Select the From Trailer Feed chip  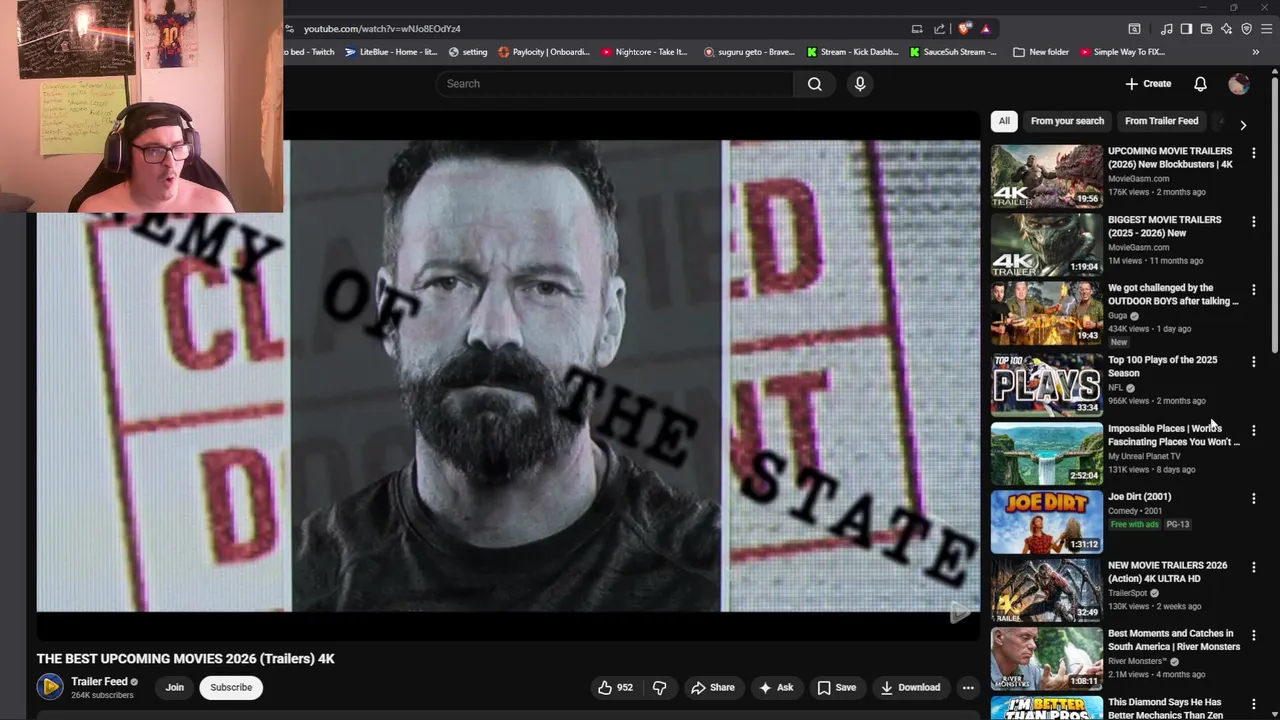pyautogui.click(x=1161, y=121)
